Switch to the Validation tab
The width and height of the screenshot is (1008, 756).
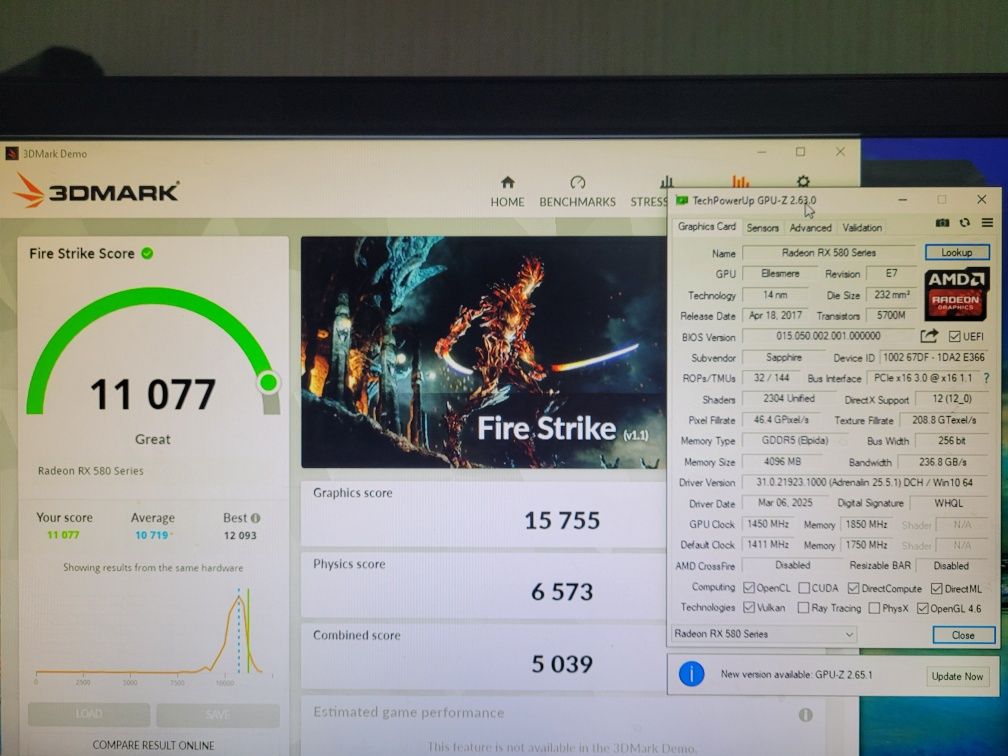pos(862,228)
